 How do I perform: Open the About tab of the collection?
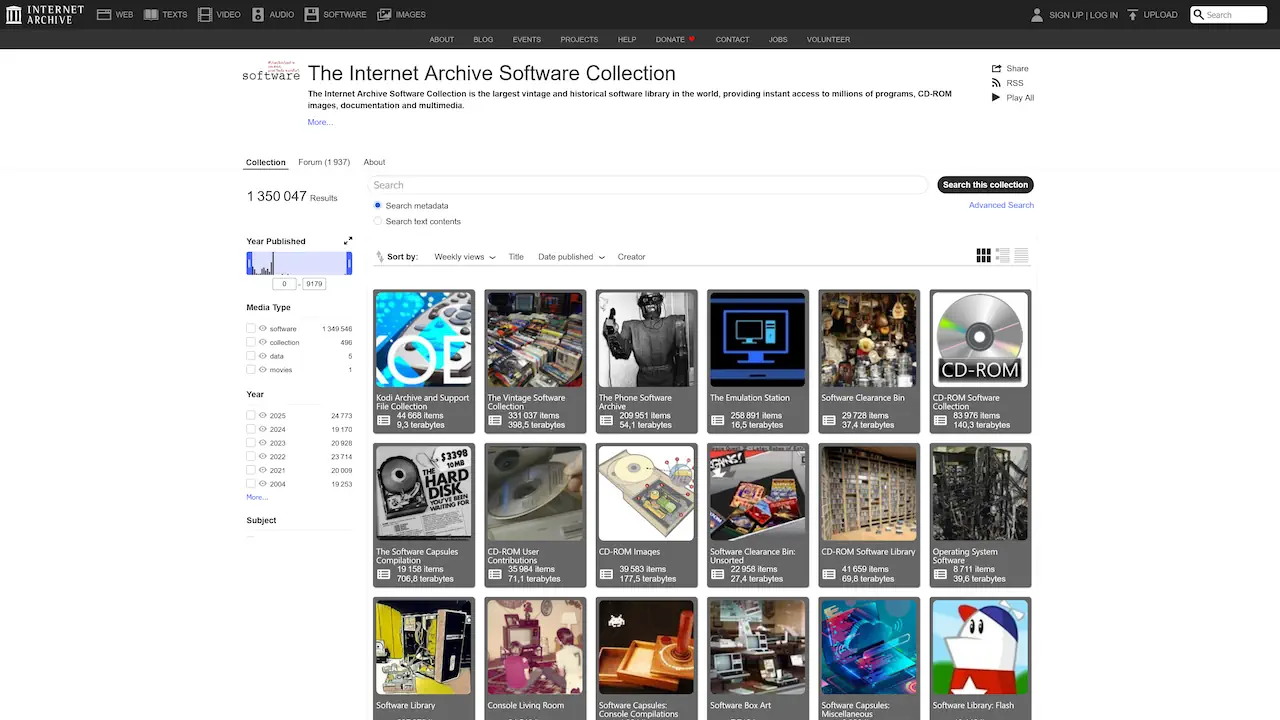[x=374, y=162]
